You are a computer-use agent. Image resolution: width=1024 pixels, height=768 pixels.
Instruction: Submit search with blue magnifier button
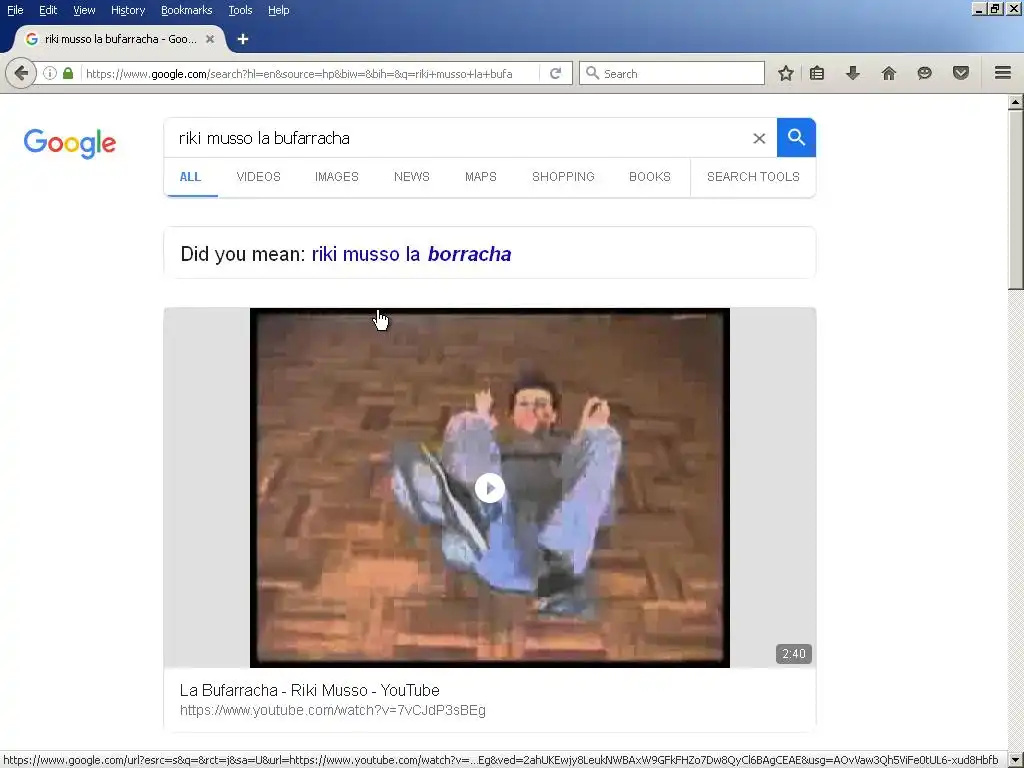pos(796,138)
